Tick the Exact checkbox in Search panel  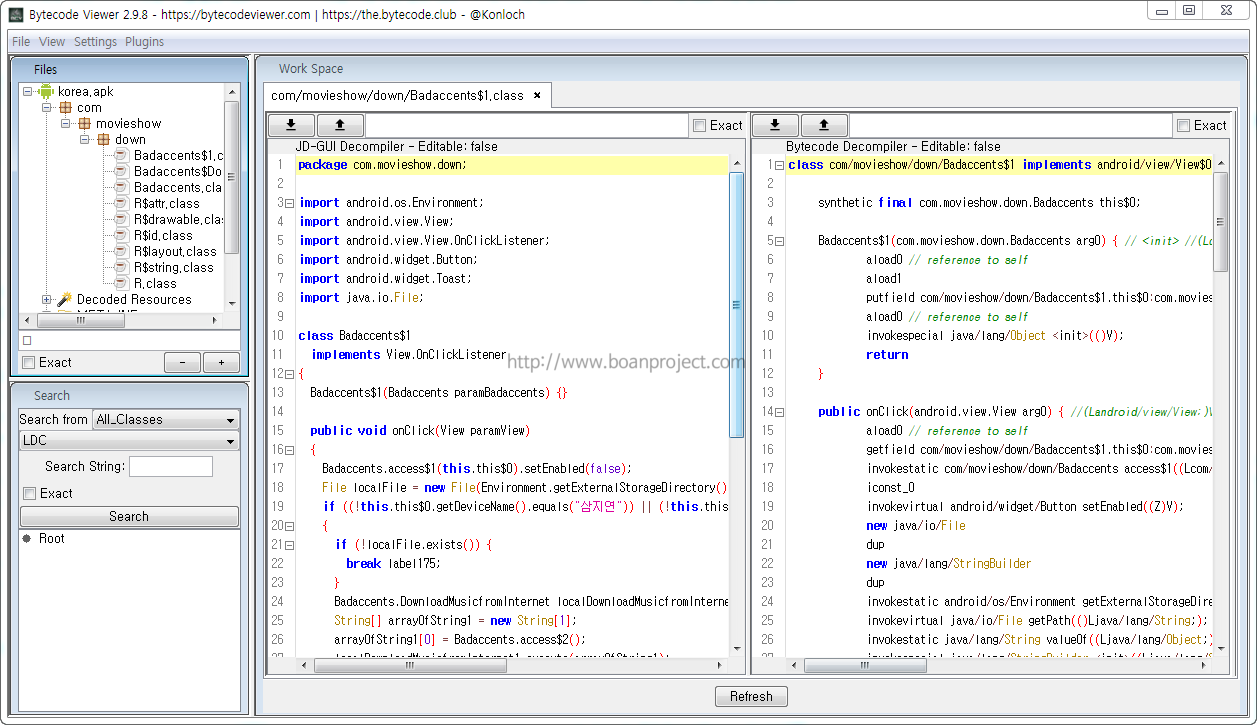coord(29,493)
